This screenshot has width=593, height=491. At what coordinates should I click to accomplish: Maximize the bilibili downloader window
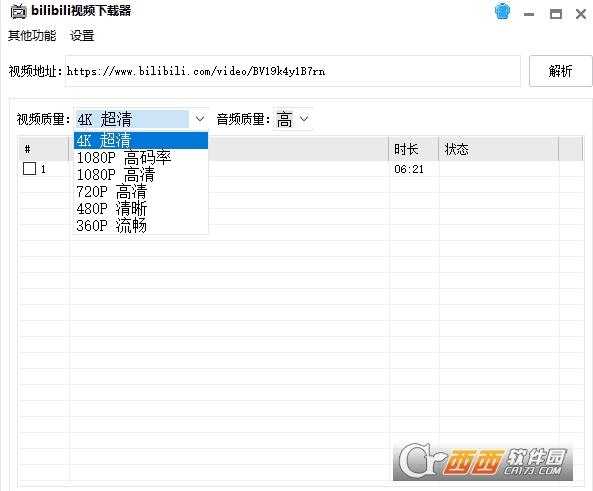tap(556, 14)
